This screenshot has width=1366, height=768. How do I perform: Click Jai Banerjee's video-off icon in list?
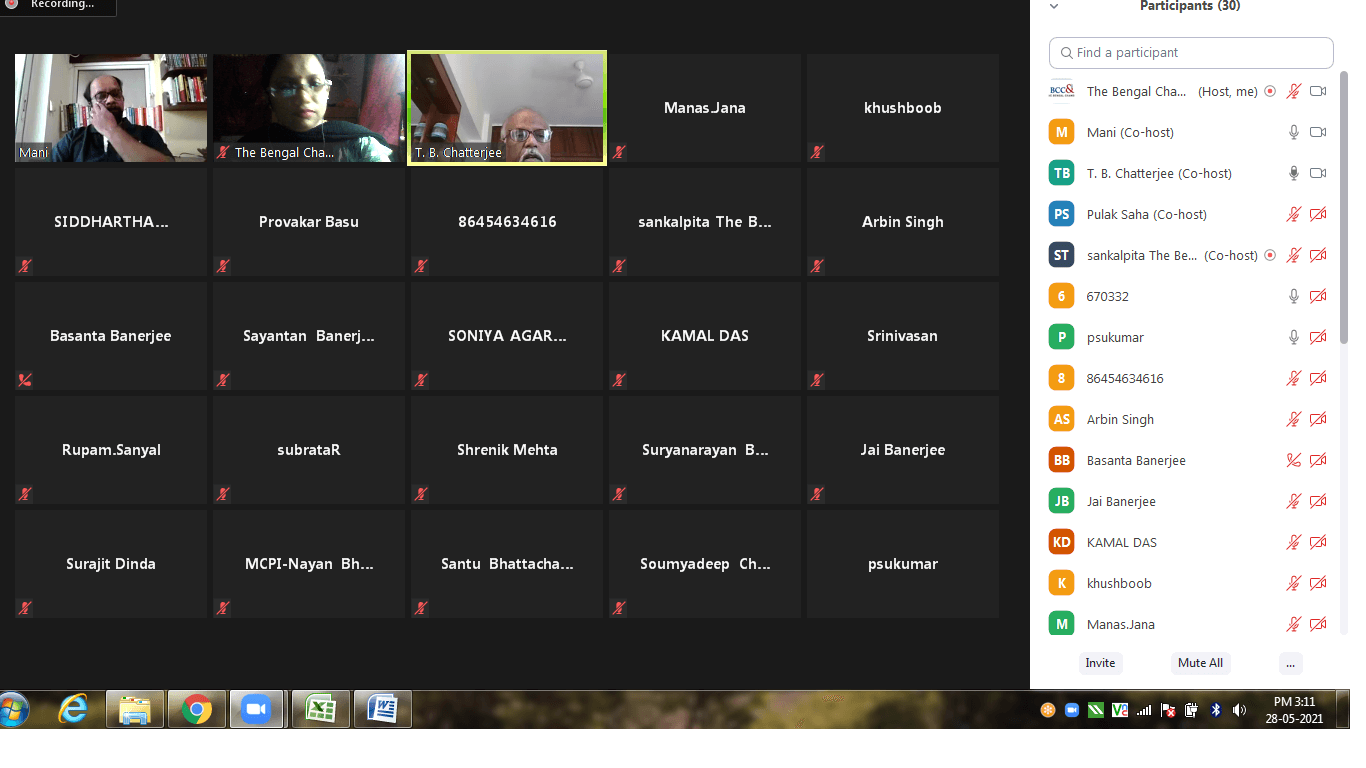1318,501
